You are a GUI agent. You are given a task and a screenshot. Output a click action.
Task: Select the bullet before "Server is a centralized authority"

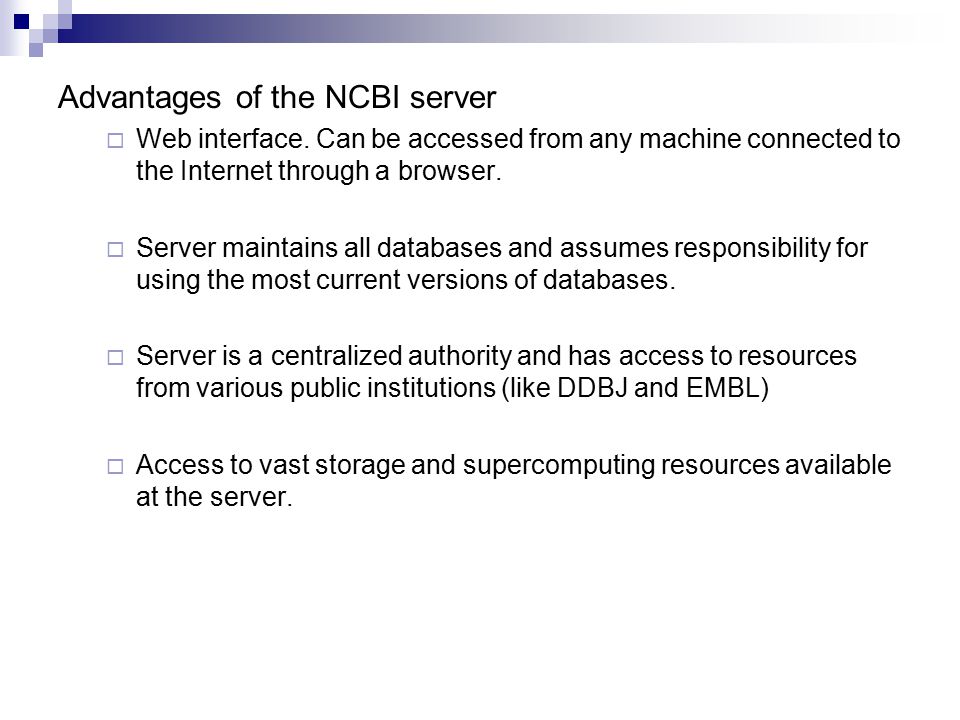[x=115, y=357]
